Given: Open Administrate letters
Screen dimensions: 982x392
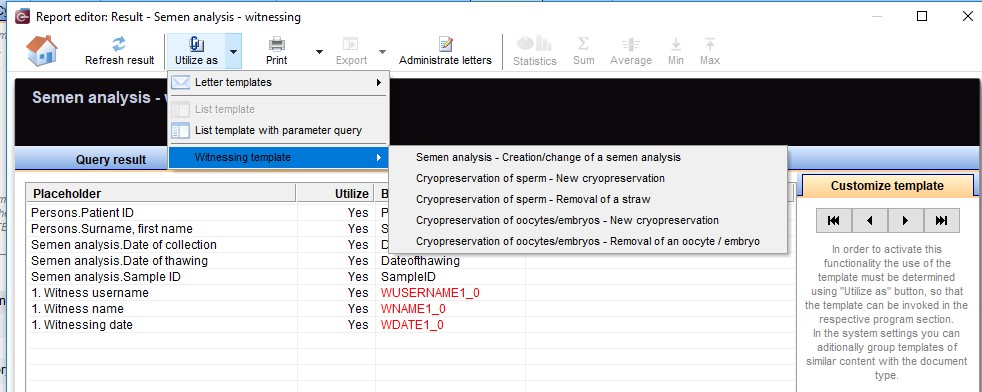Looking at the screenshot, I should pos(445,51).
